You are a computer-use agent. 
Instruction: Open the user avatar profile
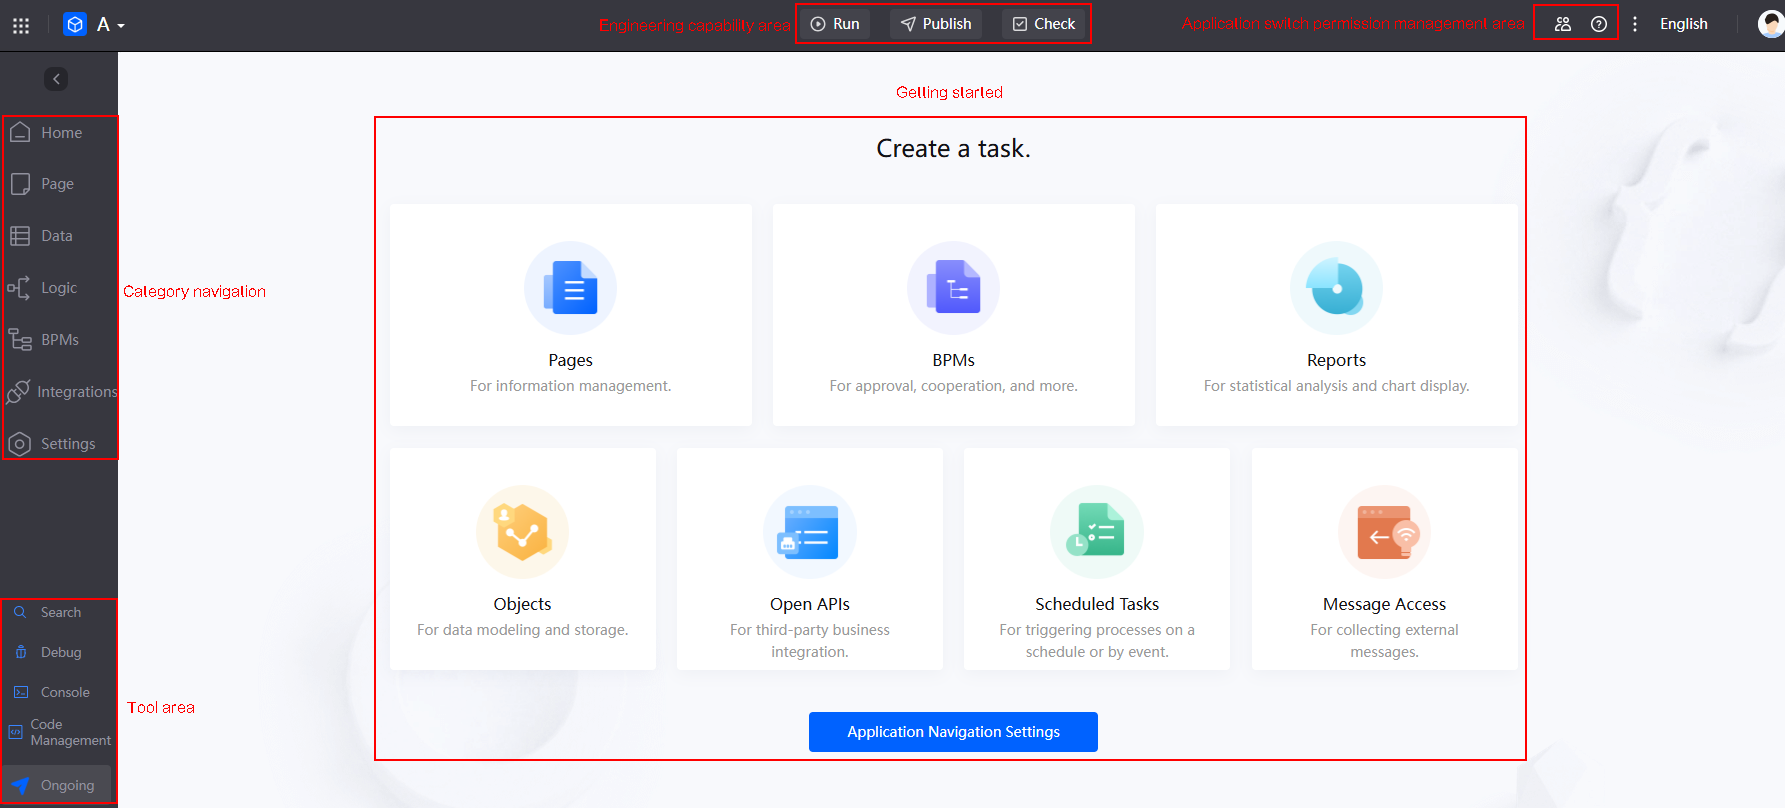tap(1771, 24)
